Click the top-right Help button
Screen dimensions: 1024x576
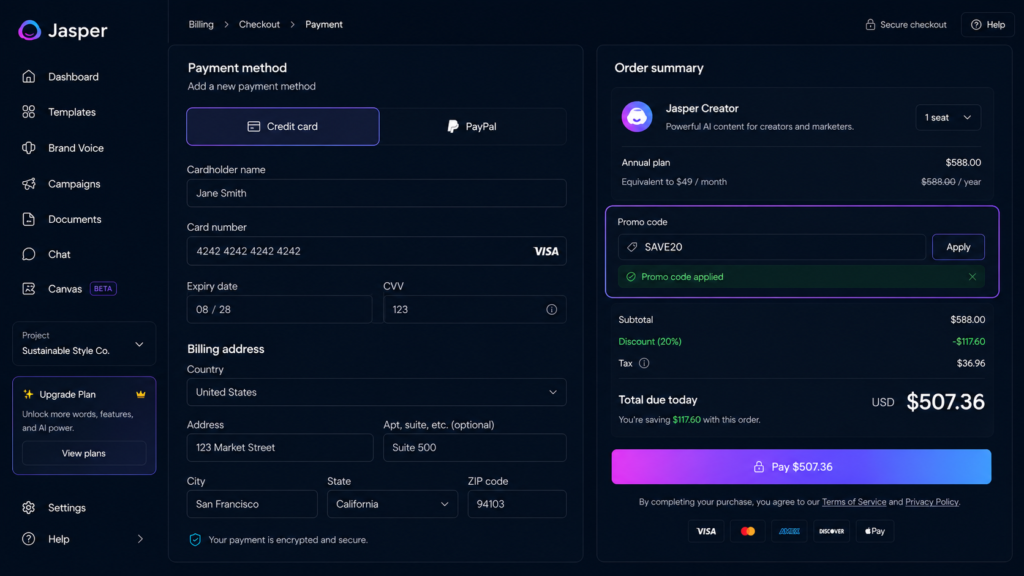[987, 24]
